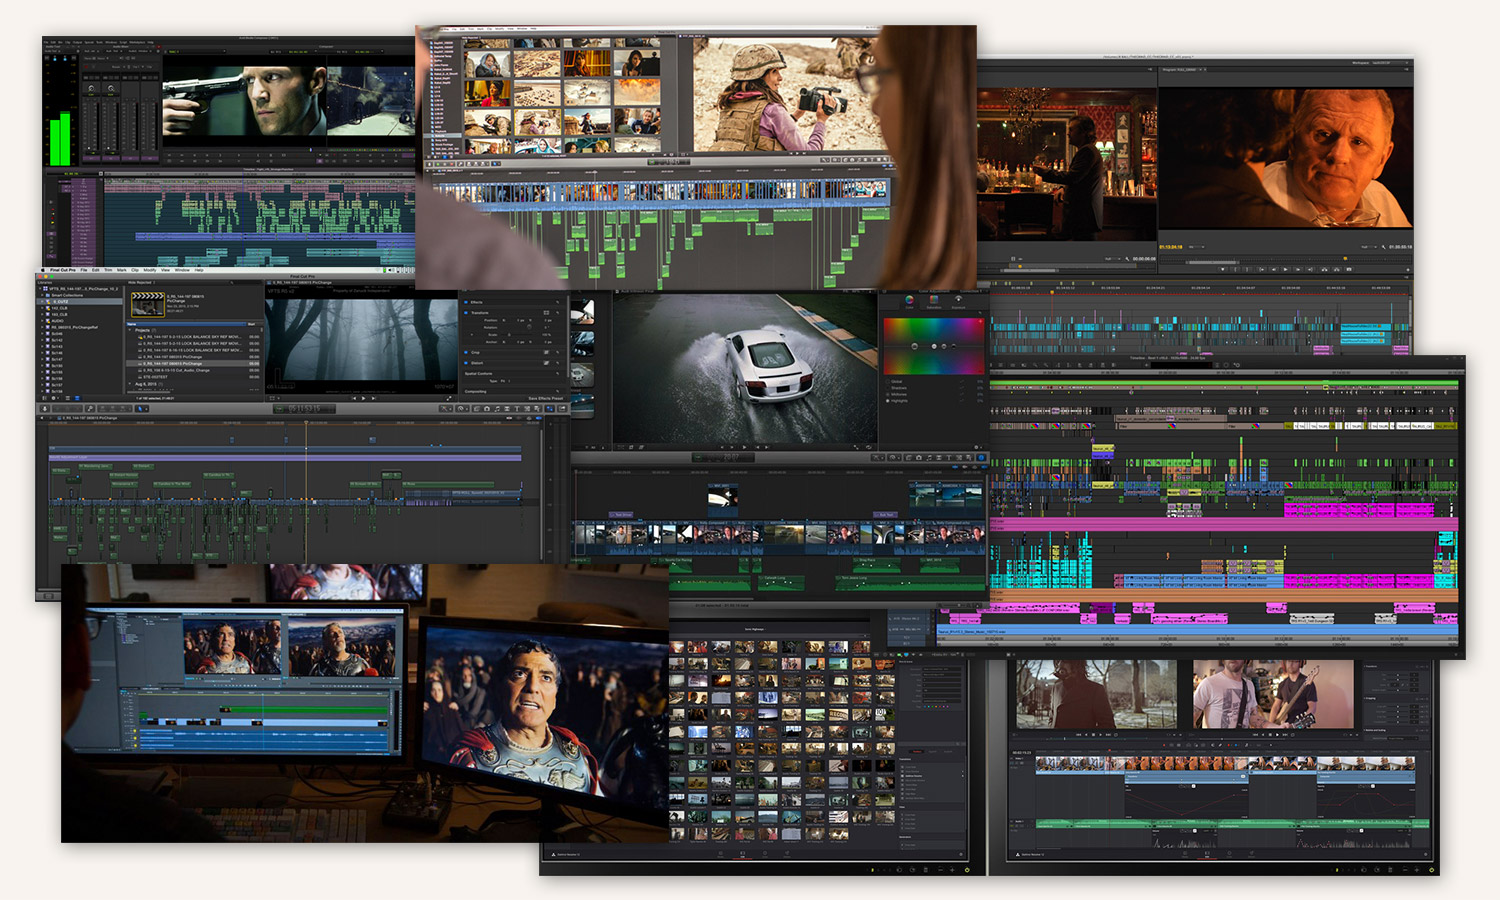Select the arrow Select tool in Final Cut Pro's toolbar
1500x900 pixels.
141,409
